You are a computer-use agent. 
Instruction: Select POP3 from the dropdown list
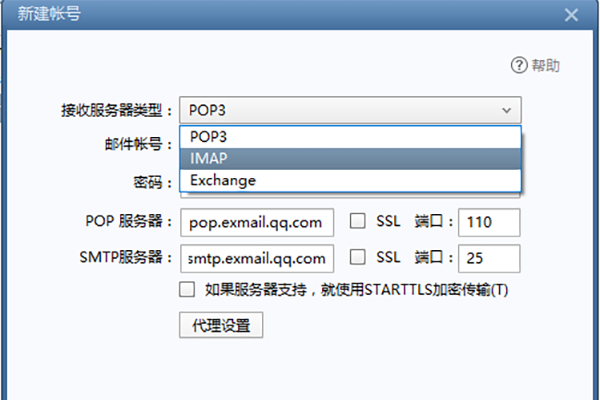(350, 137)
